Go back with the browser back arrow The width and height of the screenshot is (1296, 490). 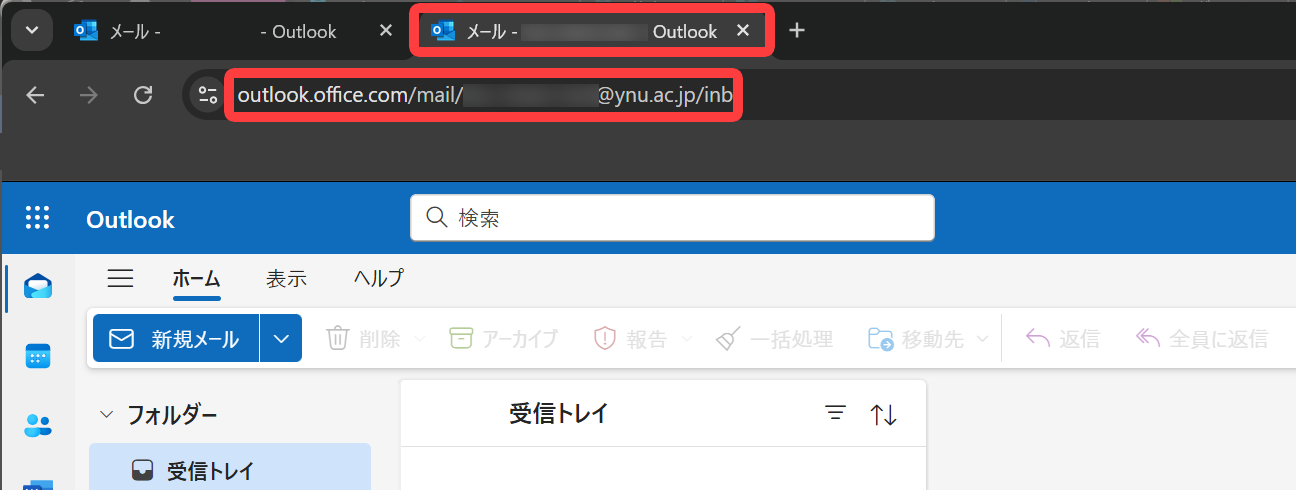coord(35,95)
